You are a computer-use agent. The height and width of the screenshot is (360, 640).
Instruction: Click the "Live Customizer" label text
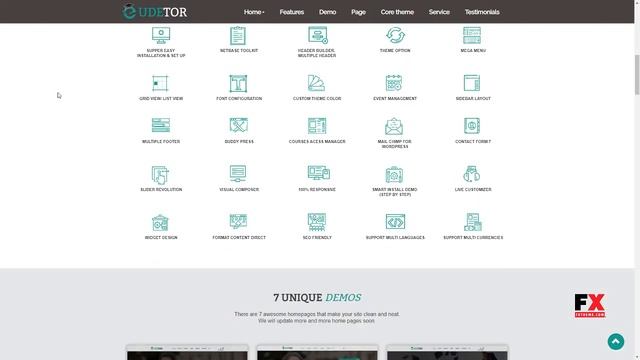point(473,189)
